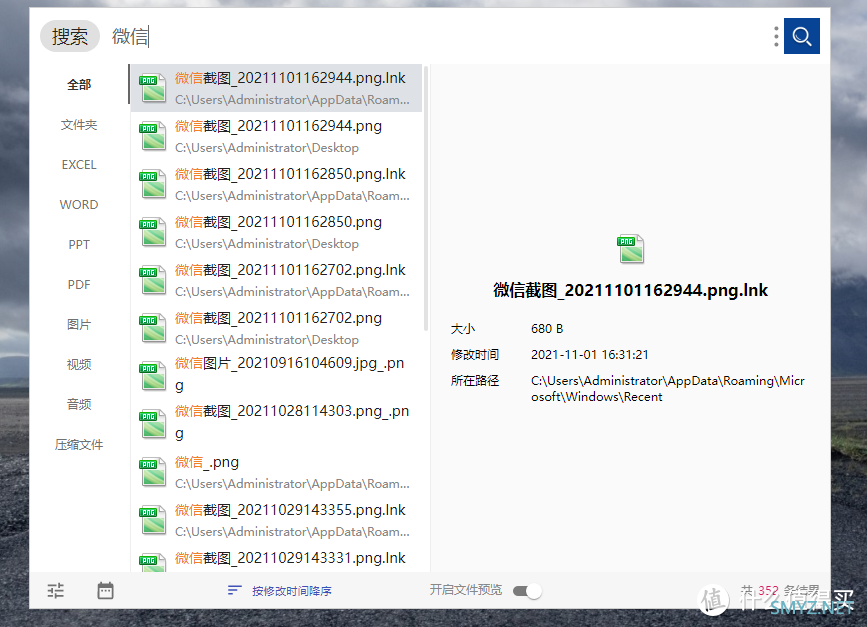Click PNG icon of 微信截图_20211101162702.png Desktop row
867x627 pixels.
tap(152, 328)
